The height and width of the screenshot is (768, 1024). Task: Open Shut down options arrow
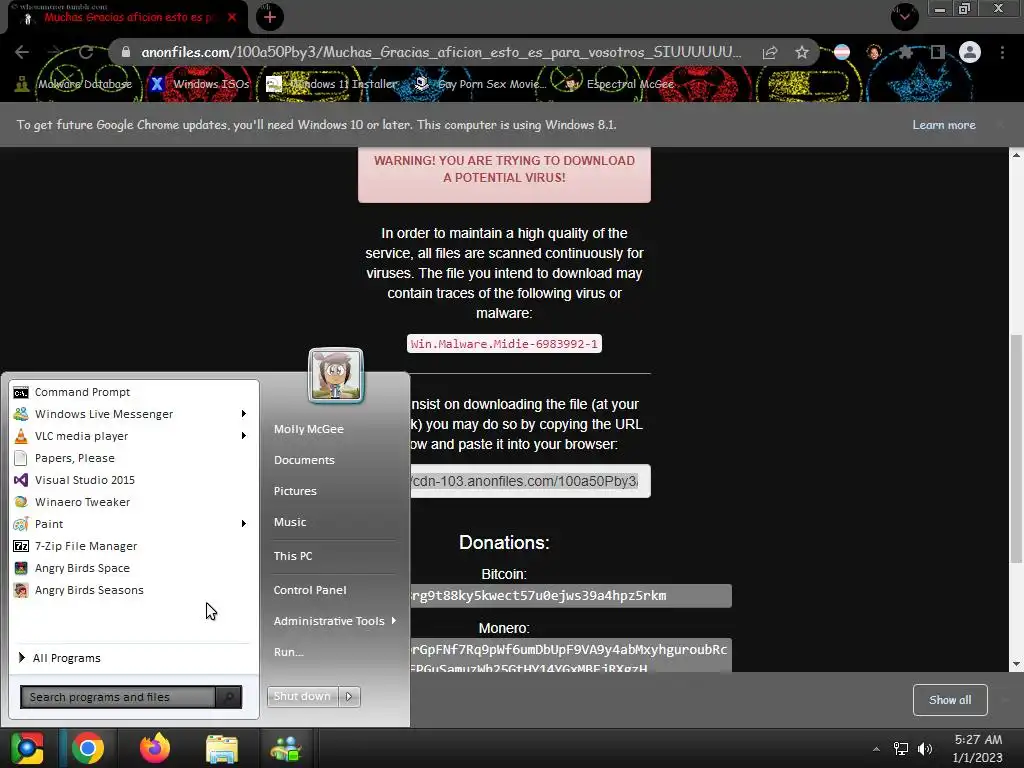pos(349,696)
